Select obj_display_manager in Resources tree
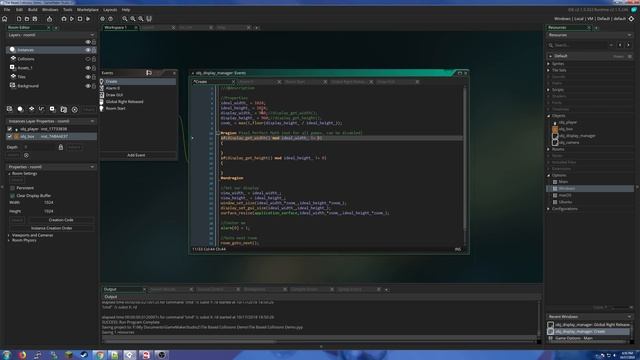This screenshot has height=360, width=640. click(577, 136)
